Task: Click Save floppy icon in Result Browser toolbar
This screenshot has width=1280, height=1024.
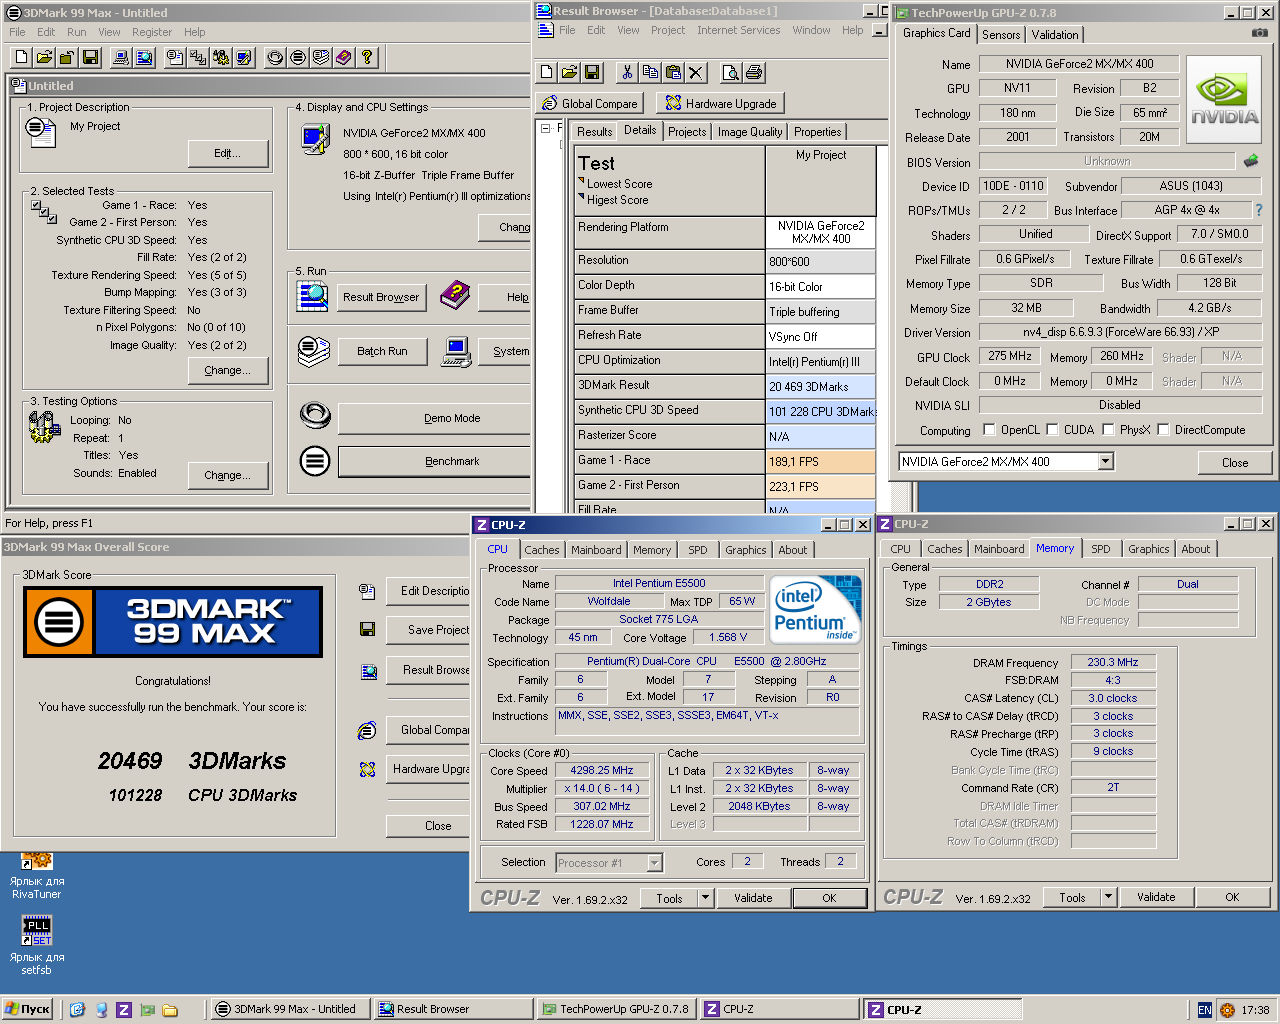Action: click(592, 72)
